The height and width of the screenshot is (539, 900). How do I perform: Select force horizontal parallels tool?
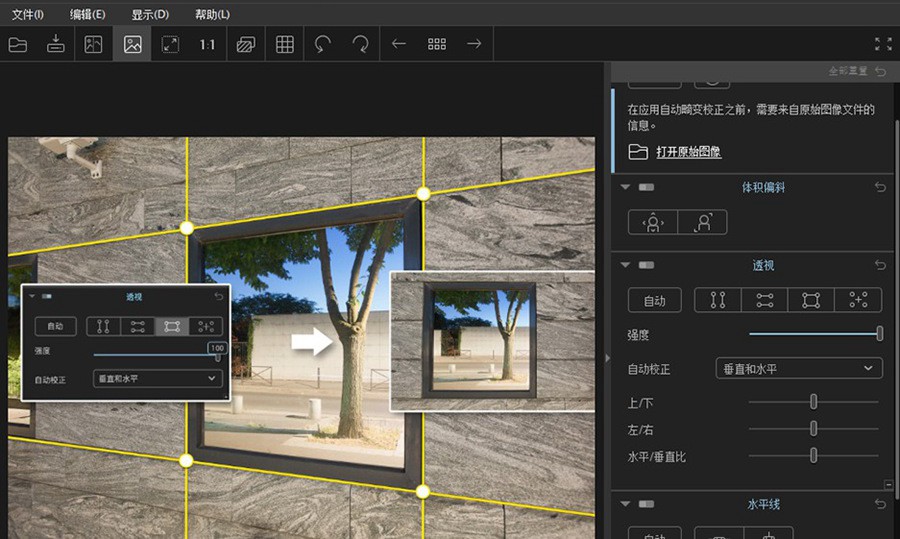pos(765,300)
